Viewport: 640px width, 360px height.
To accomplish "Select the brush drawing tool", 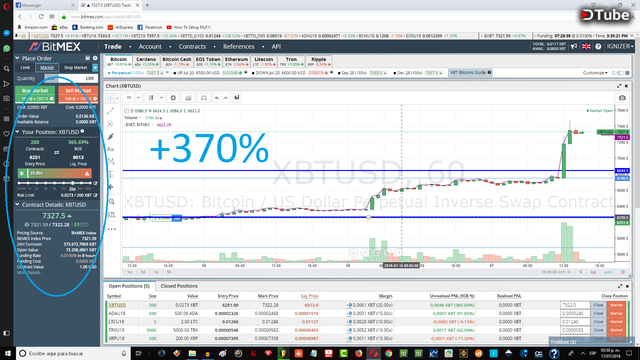I will (110, 136).
